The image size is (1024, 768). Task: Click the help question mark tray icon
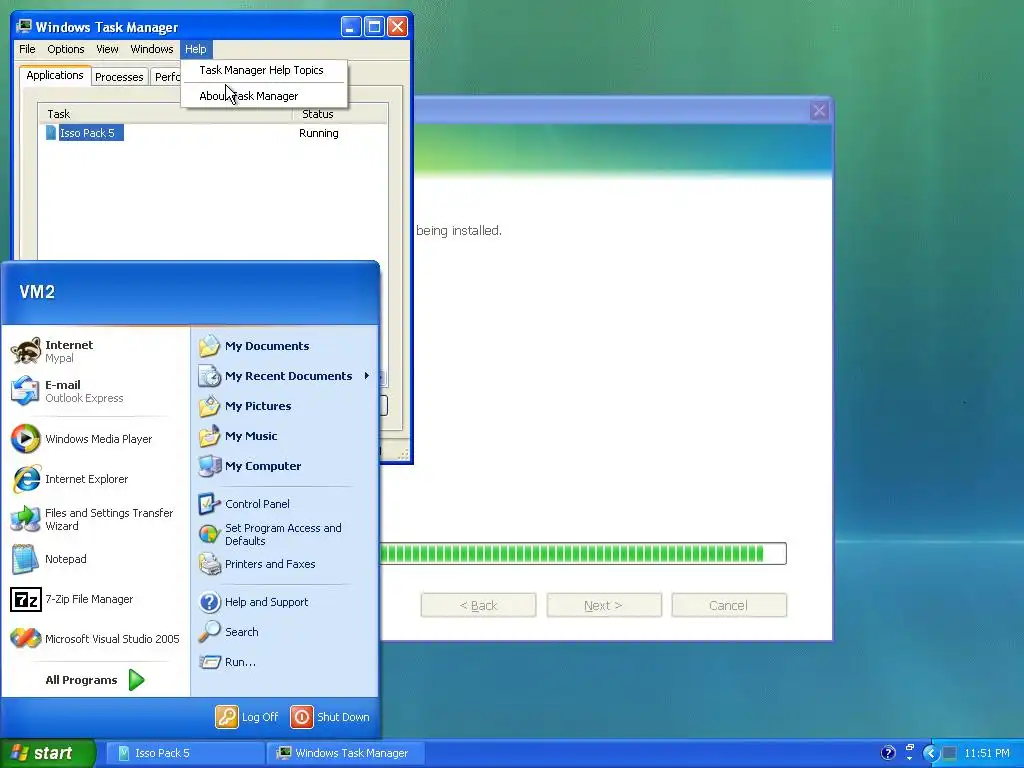click(x=888, y=753)
